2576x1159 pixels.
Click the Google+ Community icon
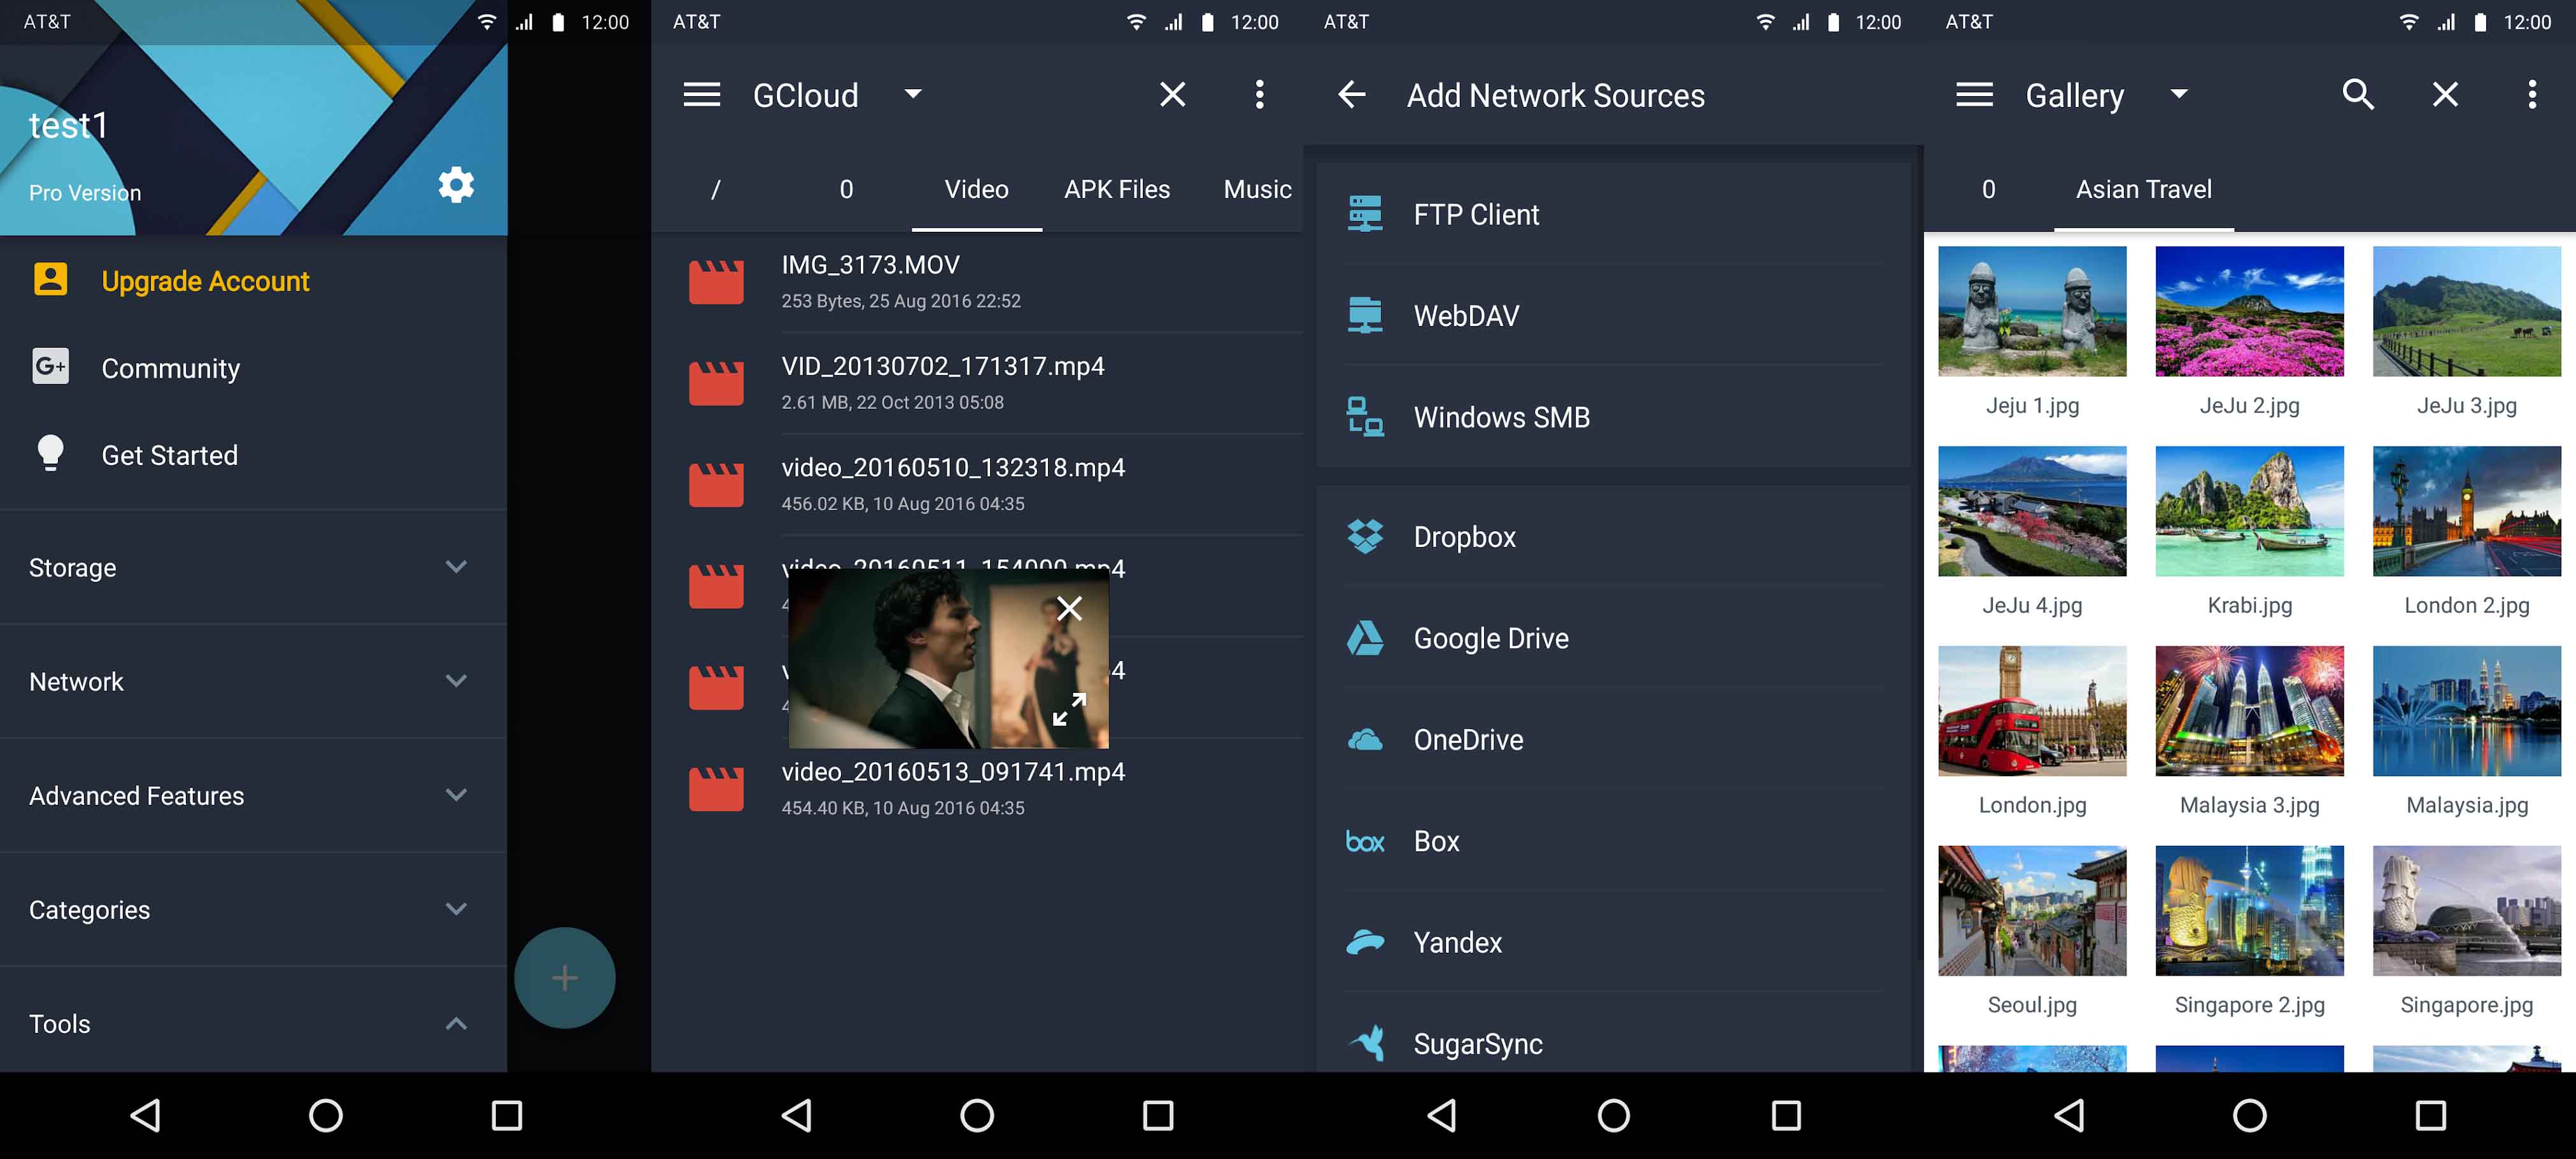point(50,367)
